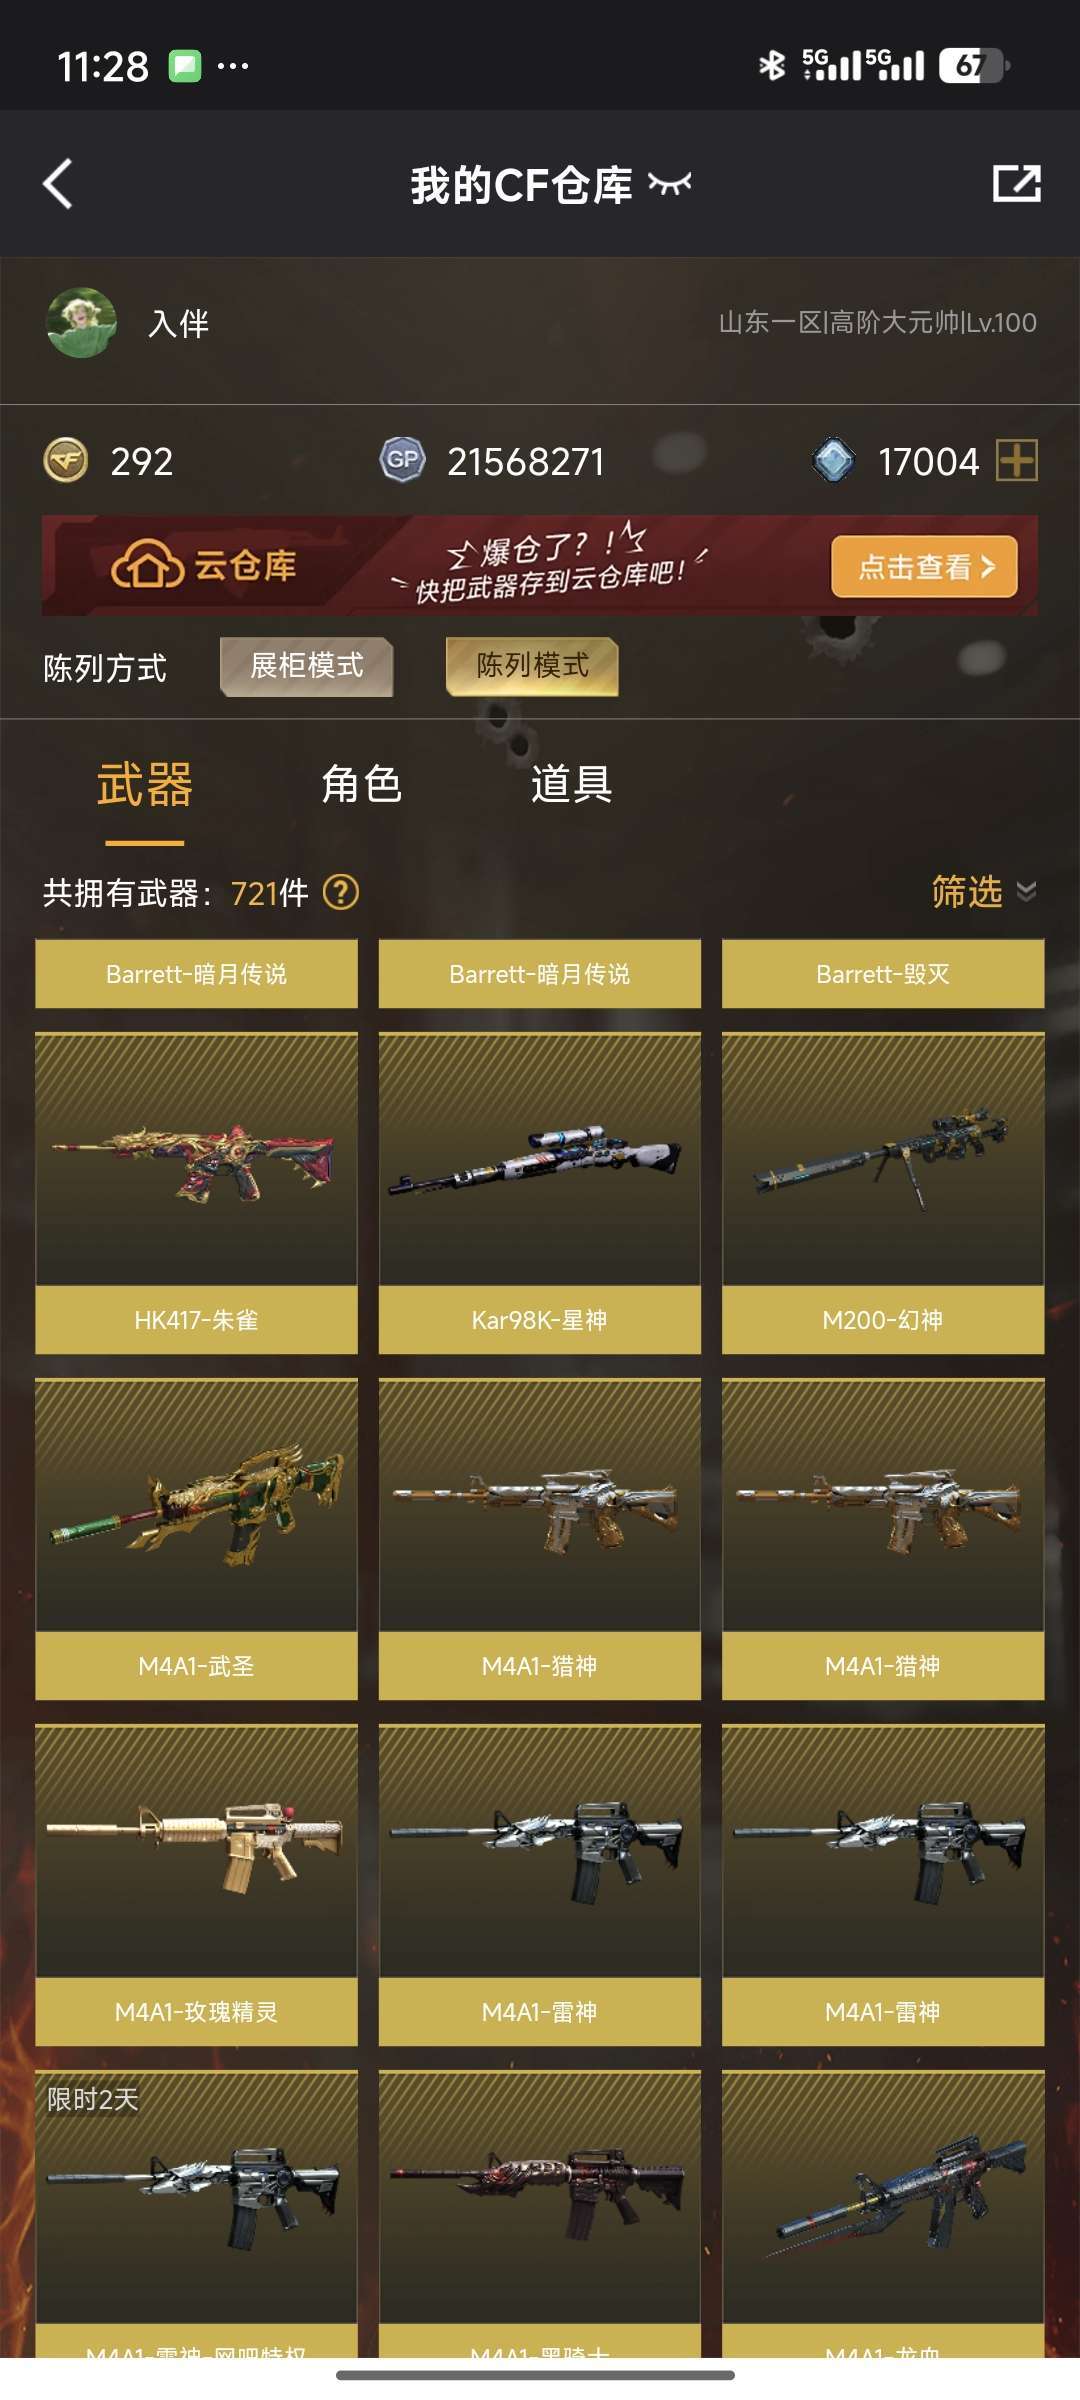Tap the diamond currency icon
Viewport: 1080px width, 2400px height.
[834, 461]
